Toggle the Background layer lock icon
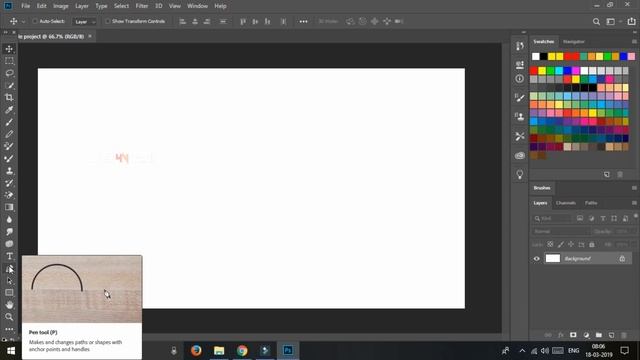 tap(622, 258)
